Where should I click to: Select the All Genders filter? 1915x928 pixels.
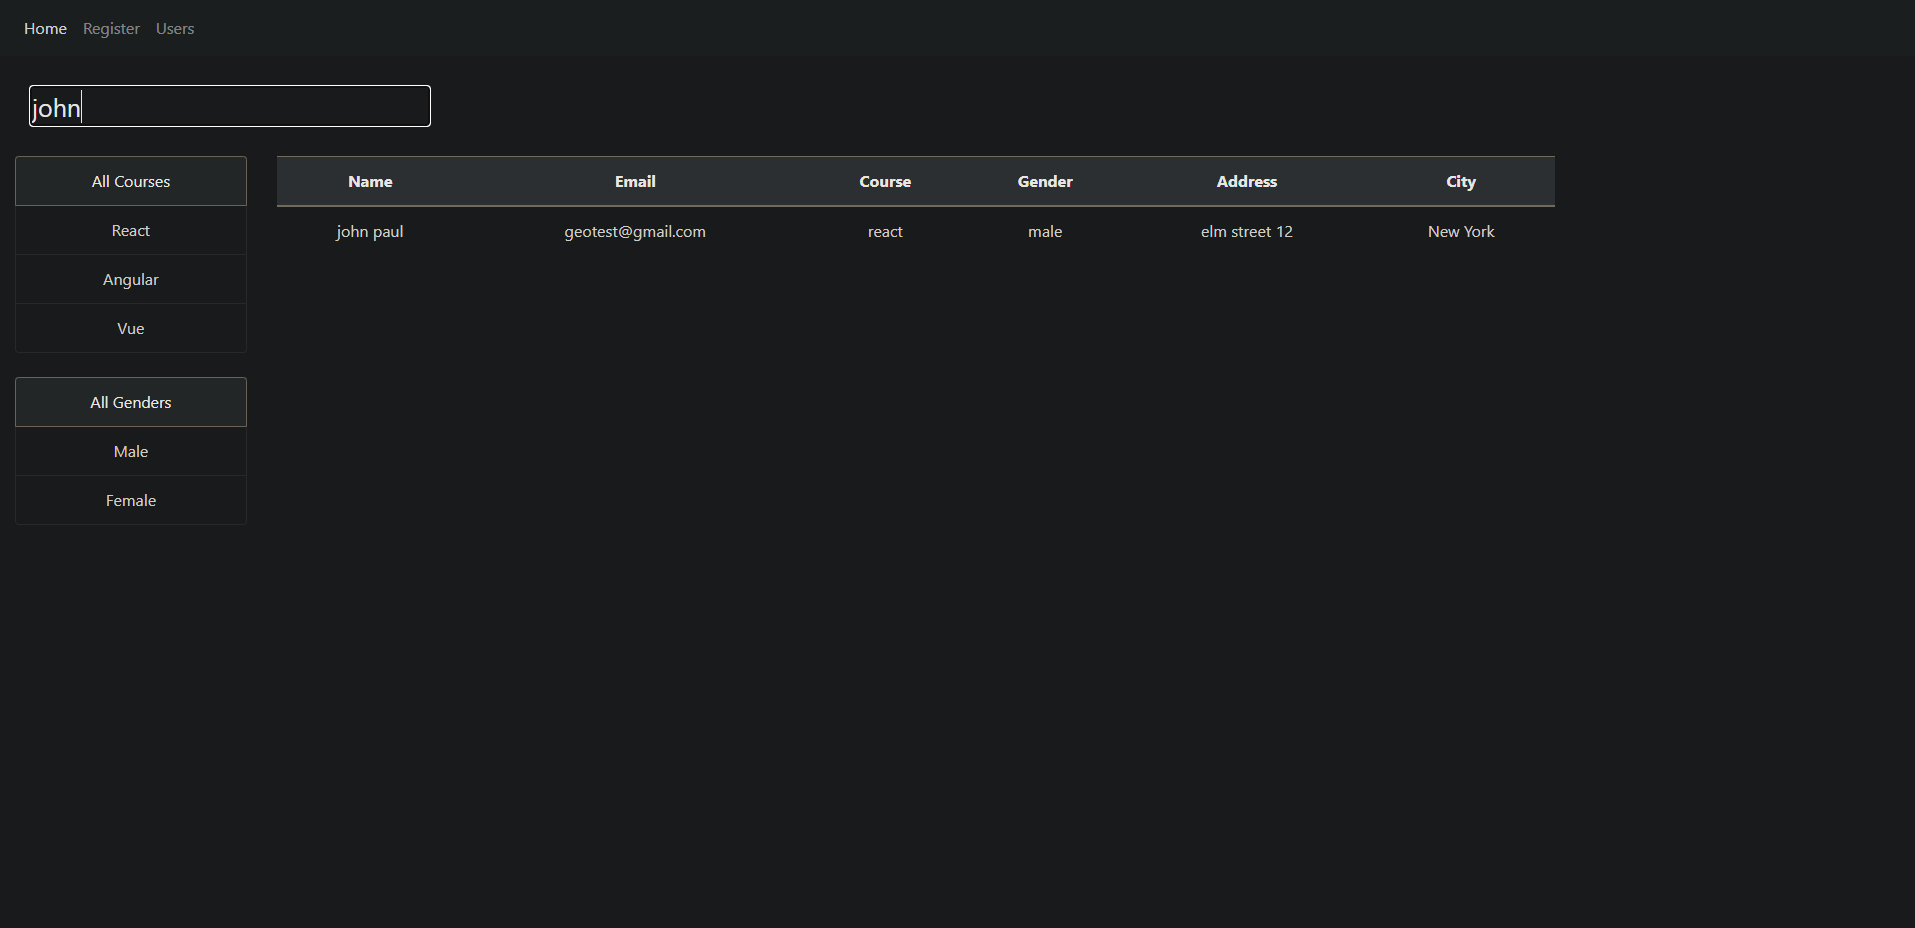(131, 402)
